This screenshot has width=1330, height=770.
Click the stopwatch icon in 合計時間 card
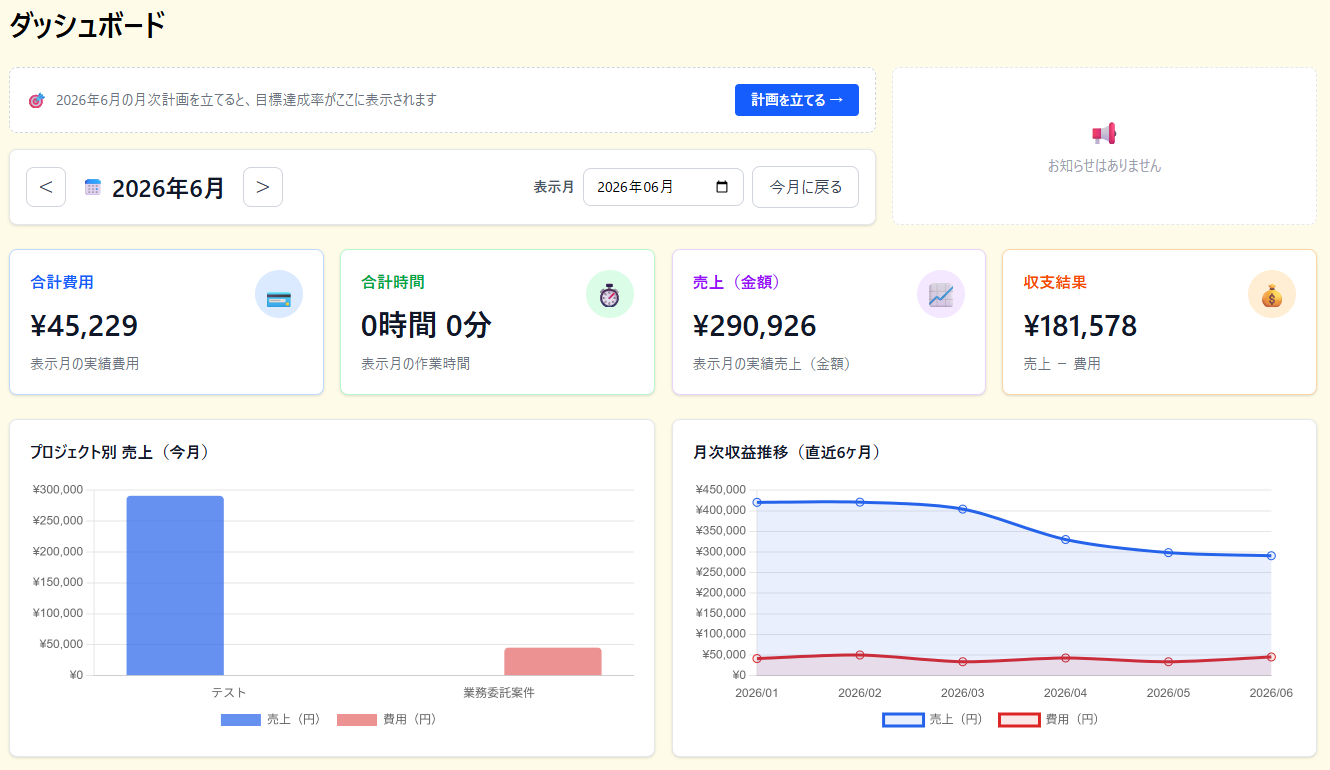coord(610,295)
